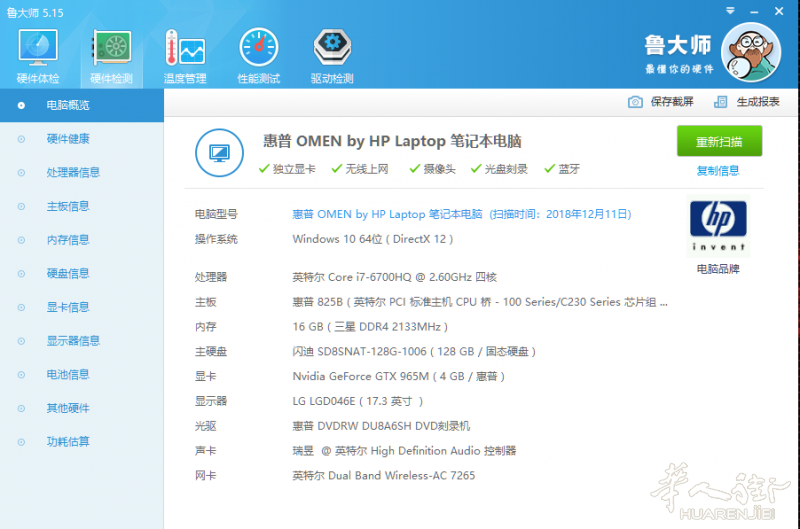
Task: Click the HP invent brand logo
Action: tap(718, 225)
